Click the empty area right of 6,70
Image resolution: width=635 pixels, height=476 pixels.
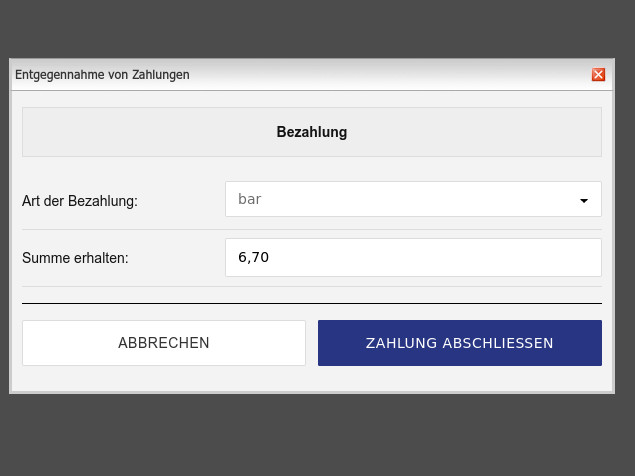coord(433,258)
